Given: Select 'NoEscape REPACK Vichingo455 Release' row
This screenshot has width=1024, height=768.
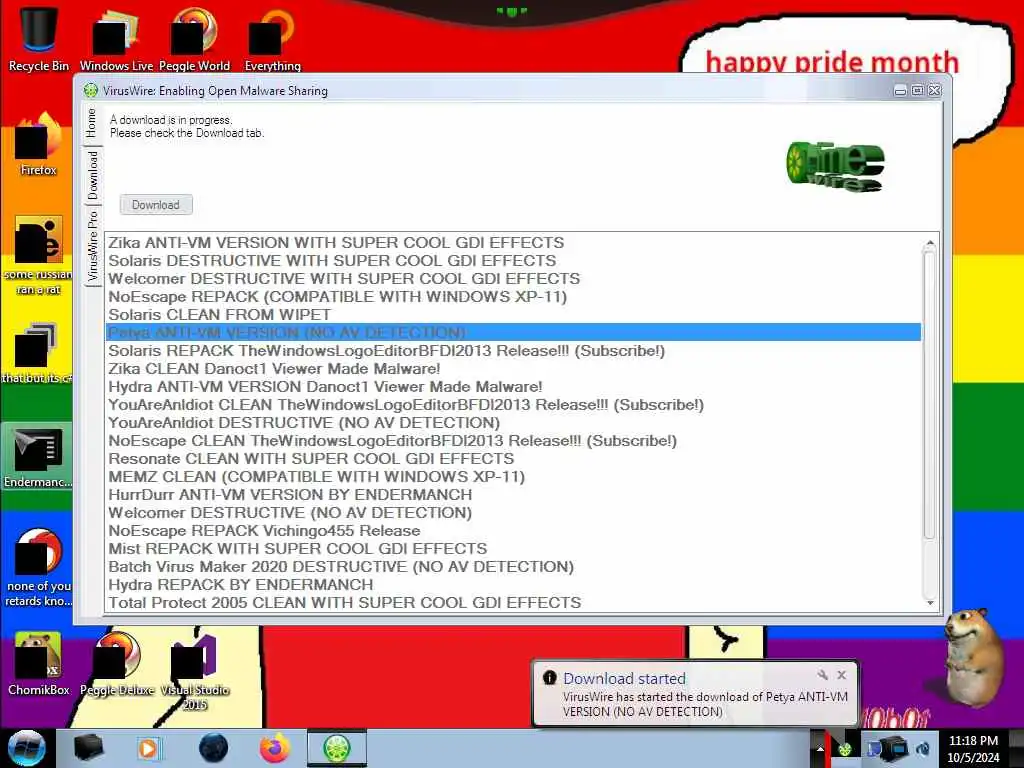Looking at the screenshot, I should [x=513, y=530].
